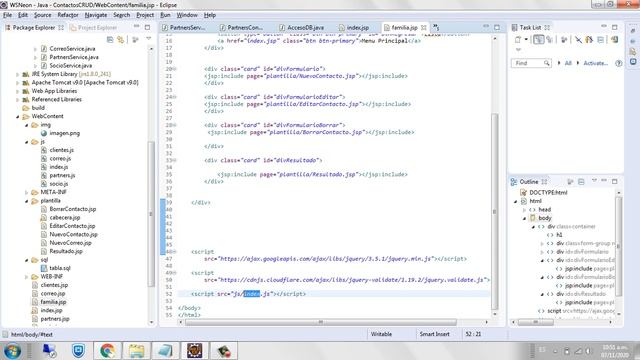Show hidden editor tabs list
Screen dimensions: 640x360
436,27
